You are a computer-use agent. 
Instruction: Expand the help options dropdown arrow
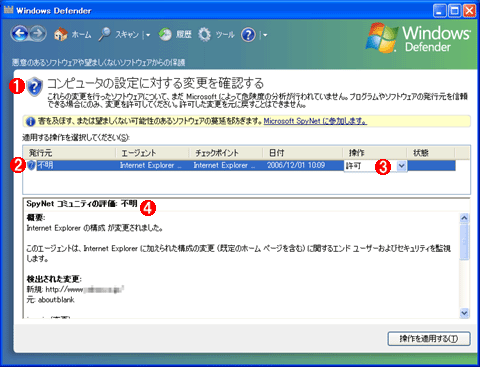click(x=265, y=35)
